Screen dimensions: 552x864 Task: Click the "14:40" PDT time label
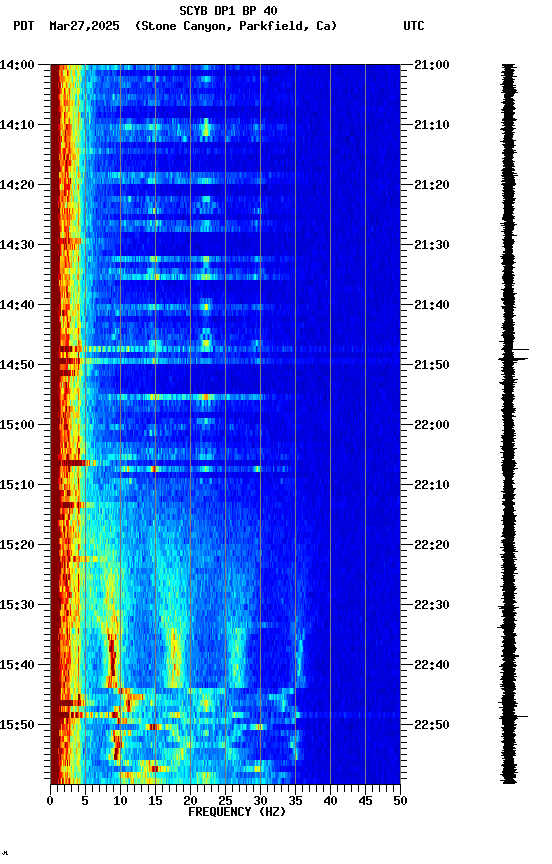(17, 305)
